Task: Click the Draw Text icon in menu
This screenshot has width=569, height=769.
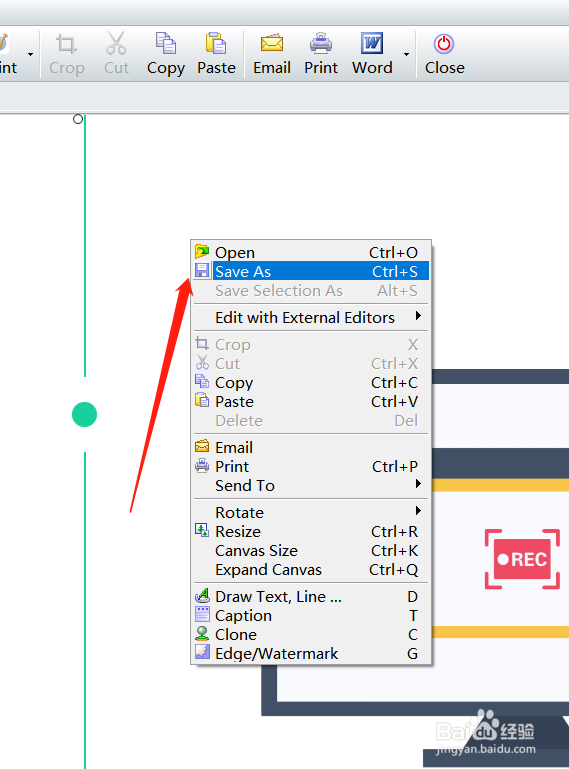Action: coord(202,595)
